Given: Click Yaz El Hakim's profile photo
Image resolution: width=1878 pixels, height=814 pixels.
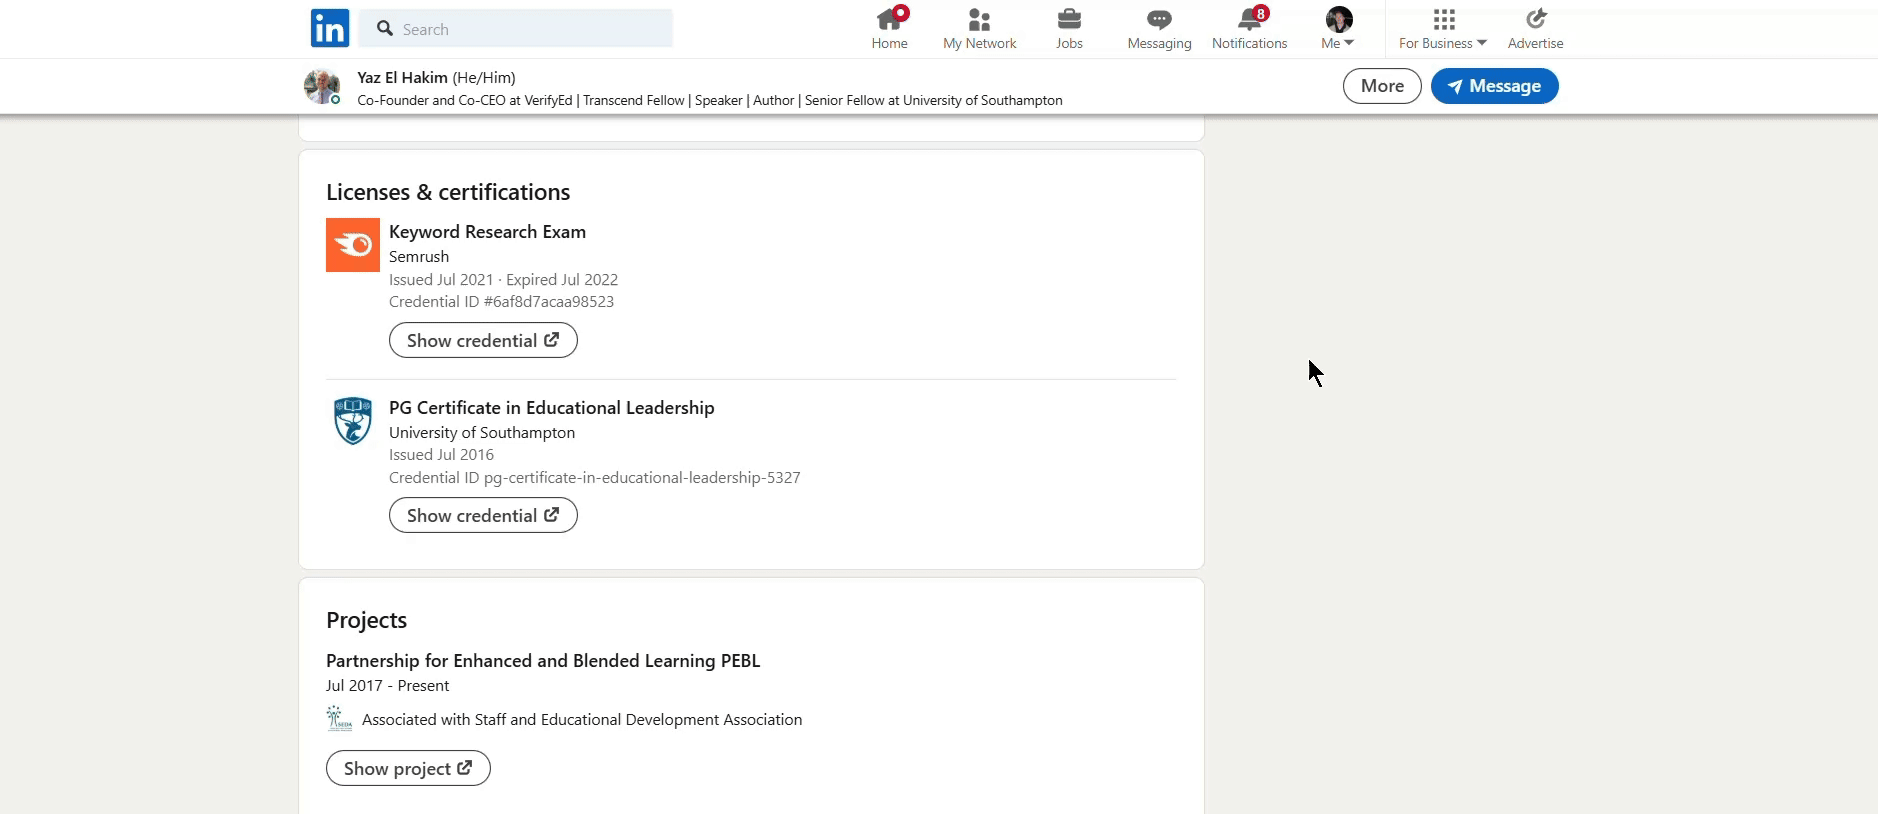Looking at the screenshot, I should 322,87.
